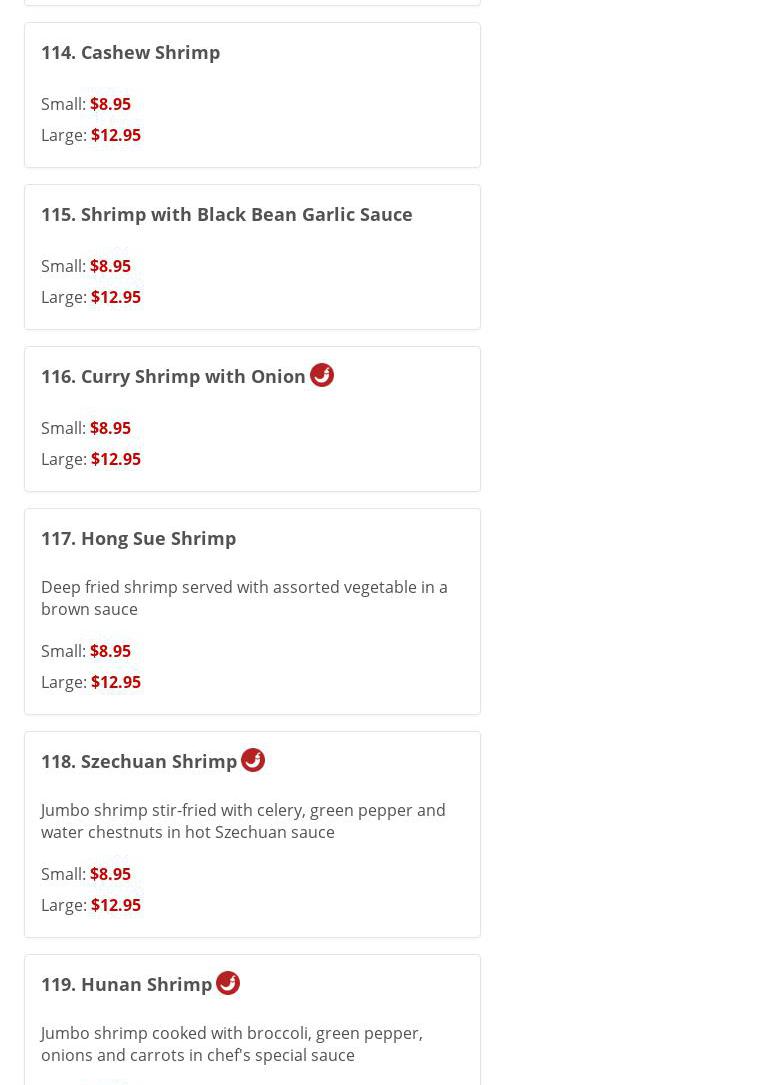Pick the Large $12.95 price for Cashew Shrimp
Viewport: 770px width, 1085px height.
click(115, 135)
